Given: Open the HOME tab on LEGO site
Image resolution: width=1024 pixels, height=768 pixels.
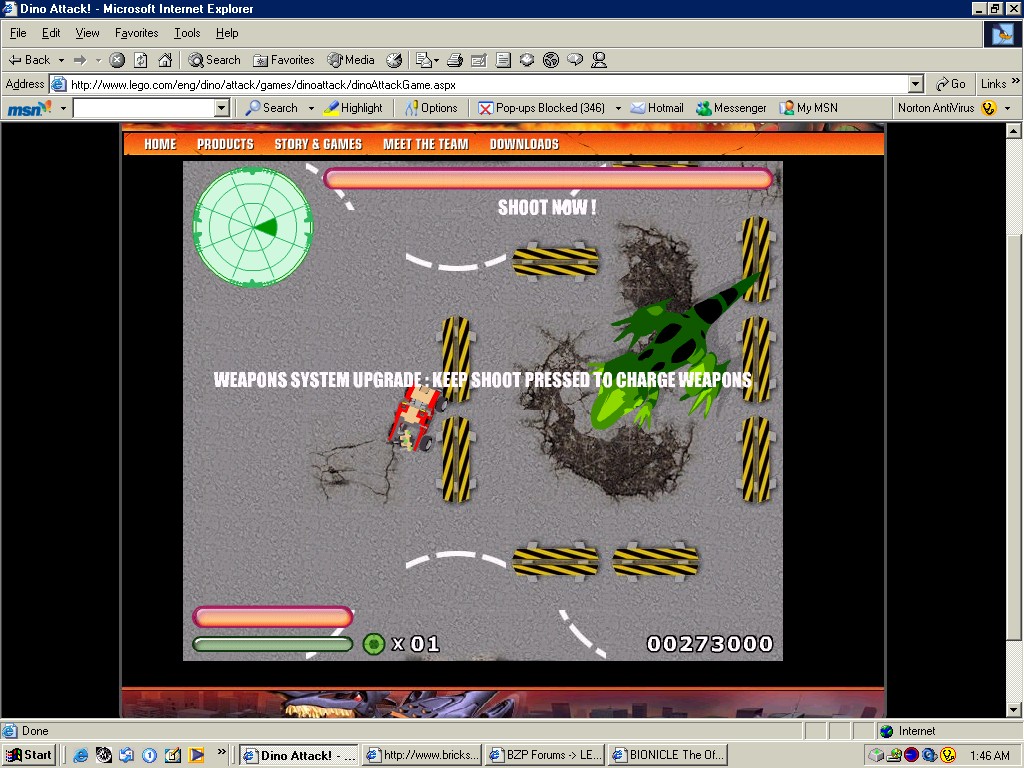Looking at the screenshot, I should tap(160, 144).
